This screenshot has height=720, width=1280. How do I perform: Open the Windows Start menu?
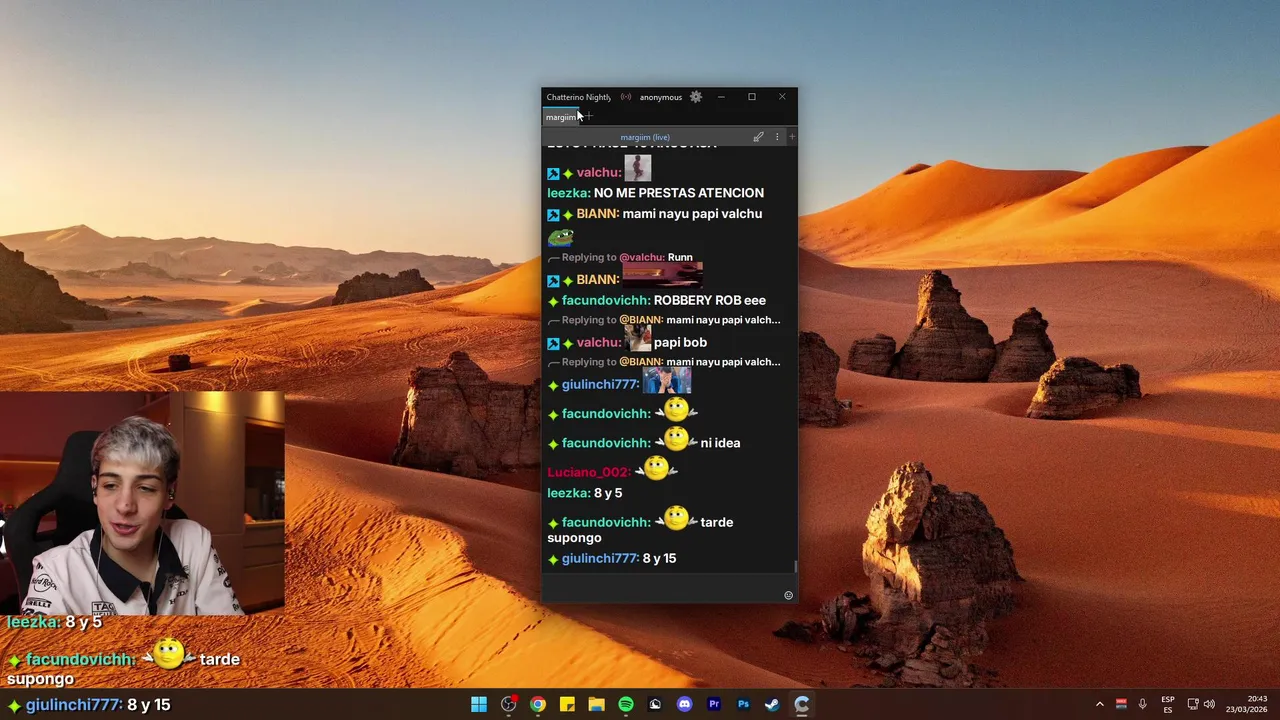tap(479, 704)
